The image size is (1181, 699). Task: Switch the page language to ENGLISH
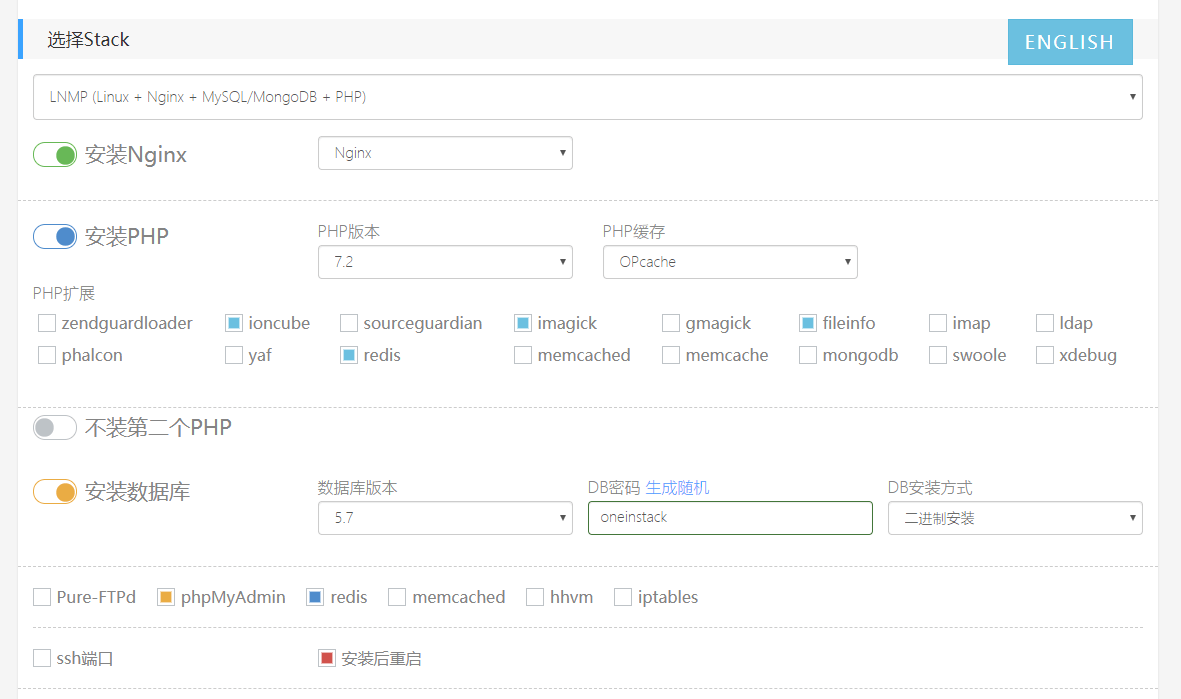1069,42
